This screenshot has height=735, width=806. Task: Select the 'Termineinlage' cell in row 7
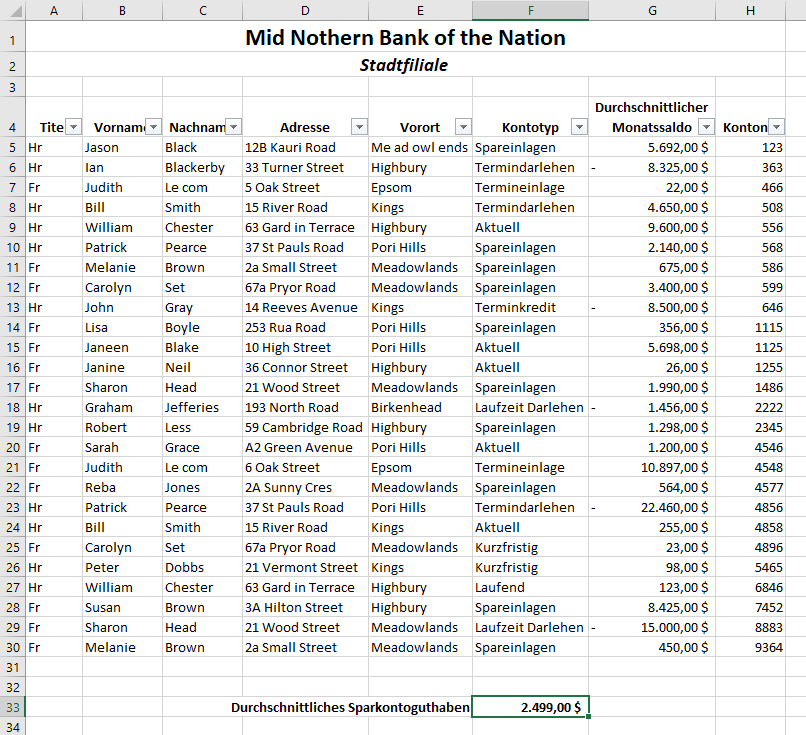(530, 188)
